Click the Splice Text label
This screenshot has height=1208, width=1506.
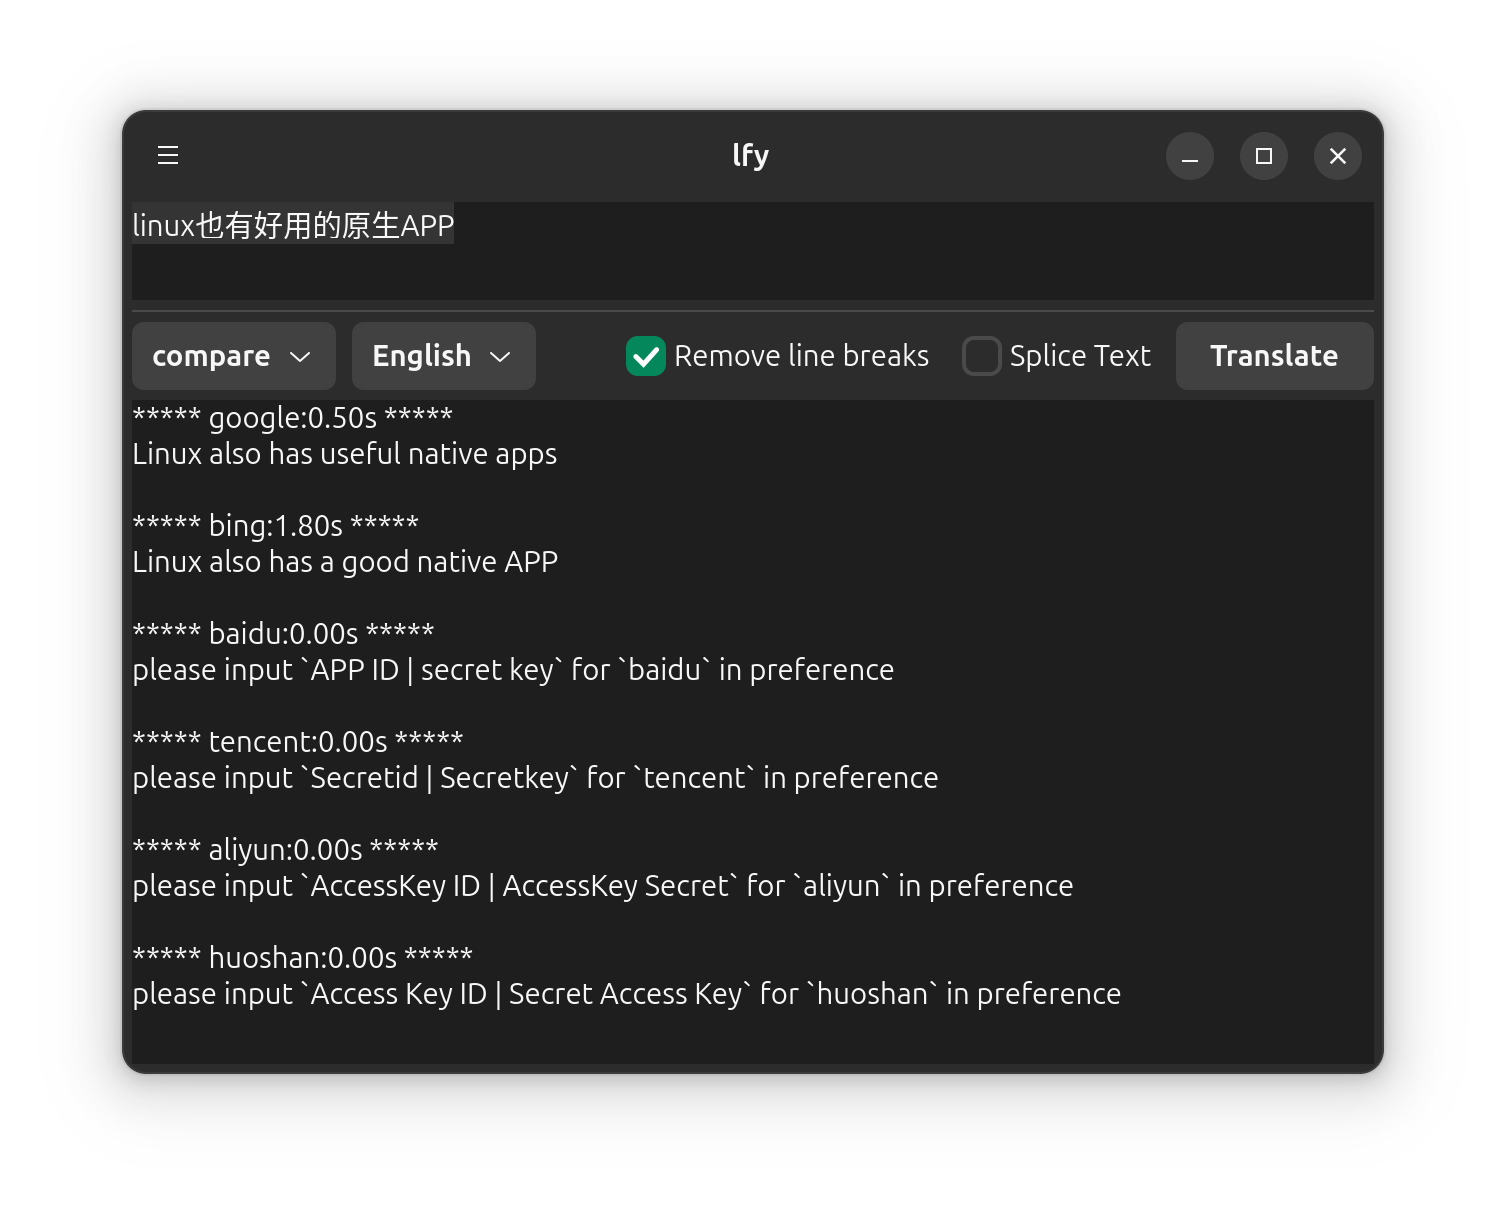point(1080,356)
